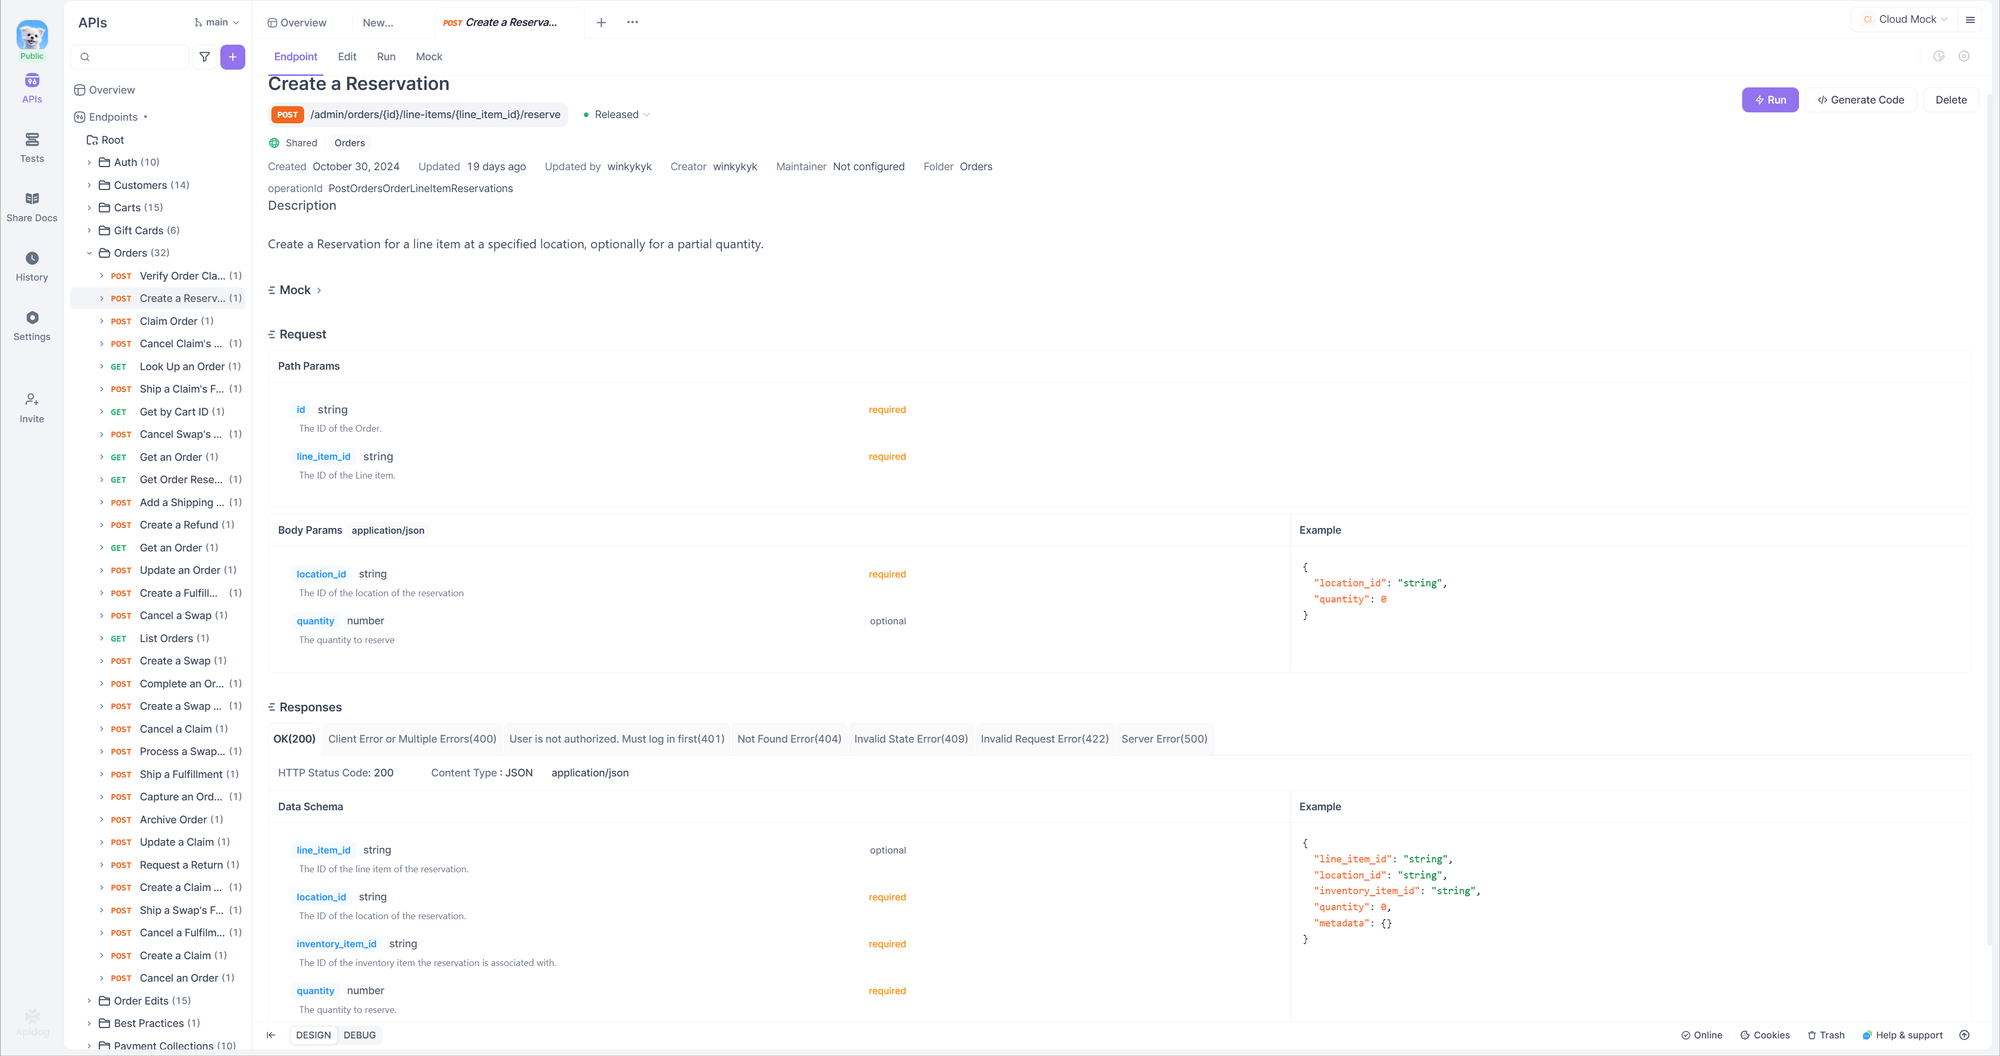This screenshot has height=1056, width=2000.
Task: Open History panel
Action: 32,266
